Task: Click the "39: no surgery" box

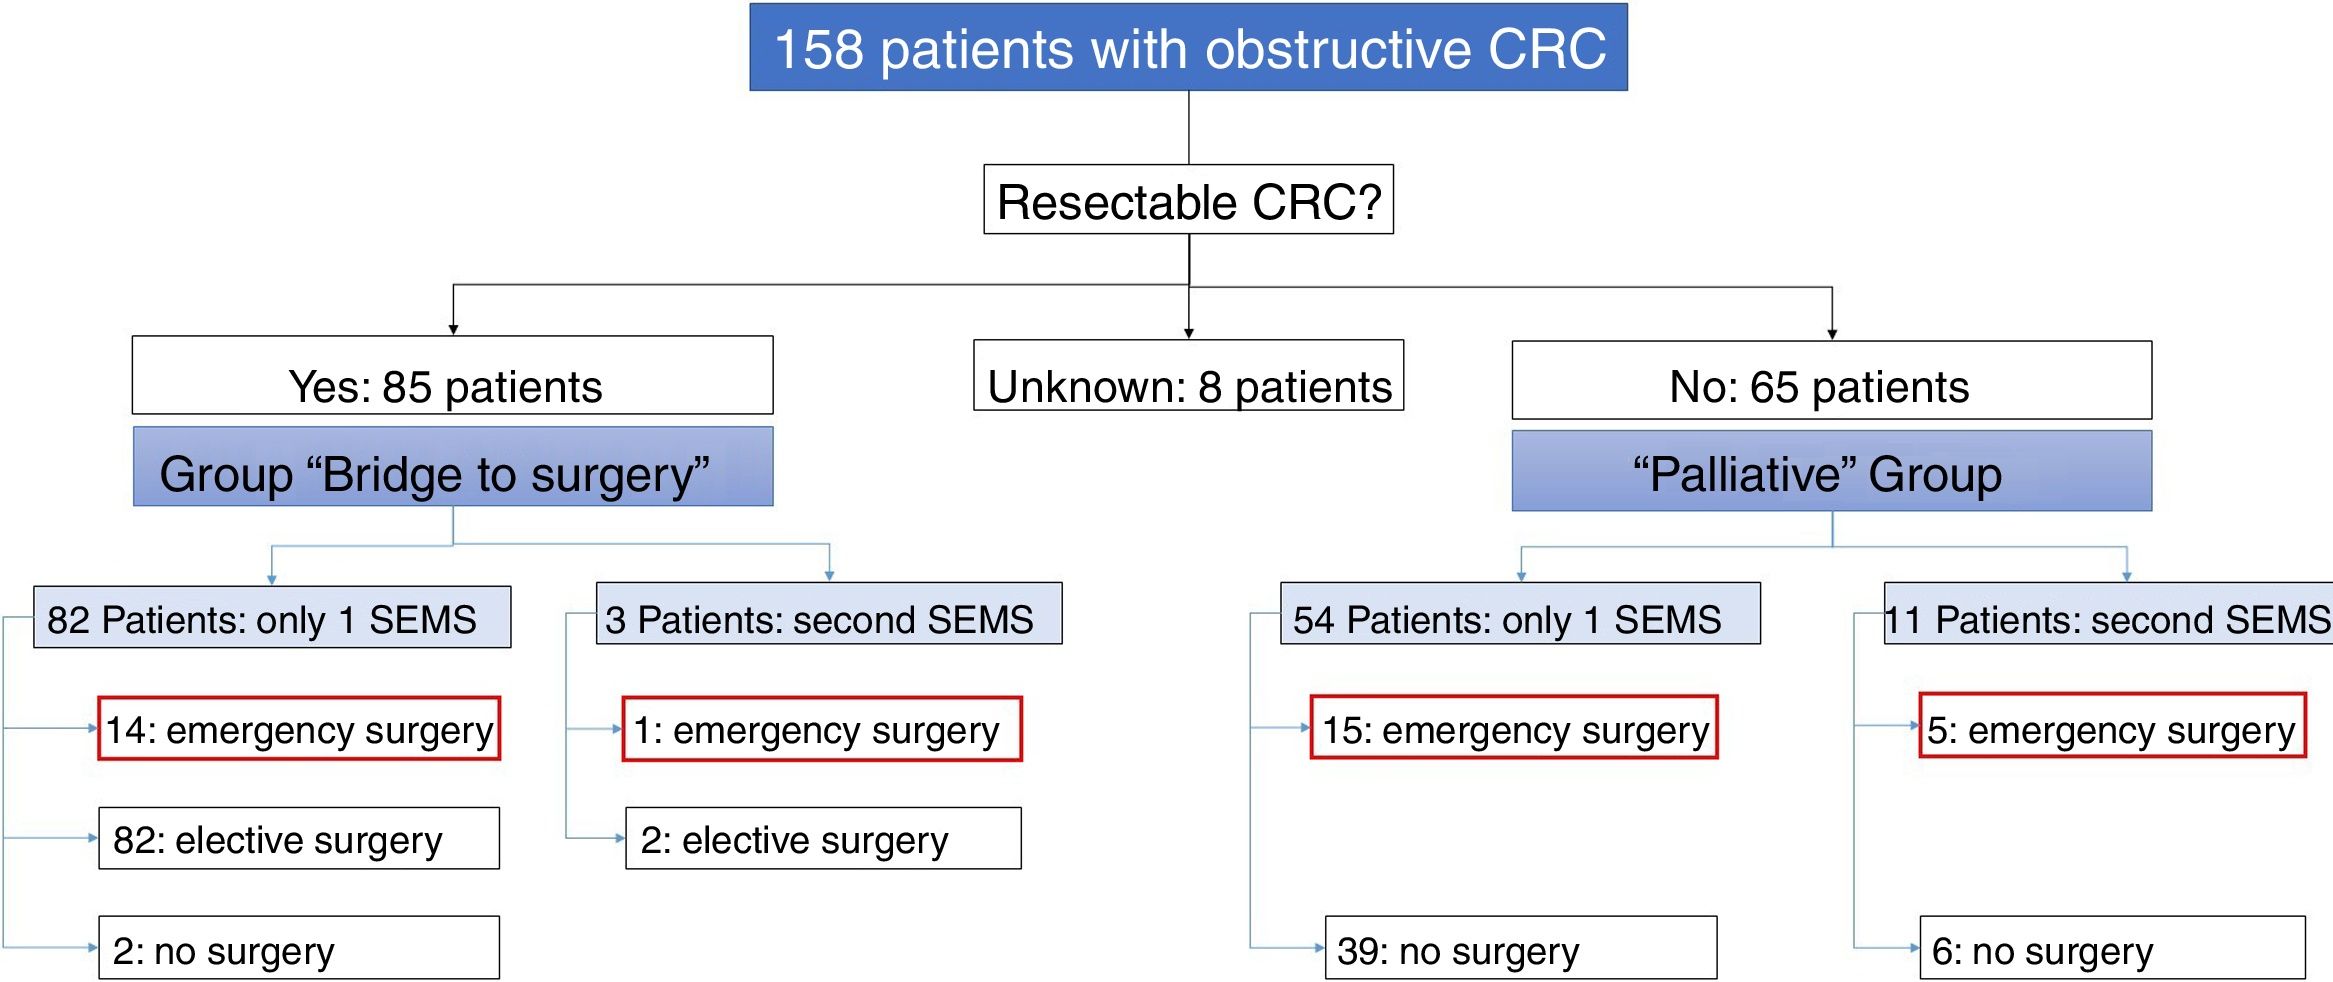Action: click(x=1520, y=948)
